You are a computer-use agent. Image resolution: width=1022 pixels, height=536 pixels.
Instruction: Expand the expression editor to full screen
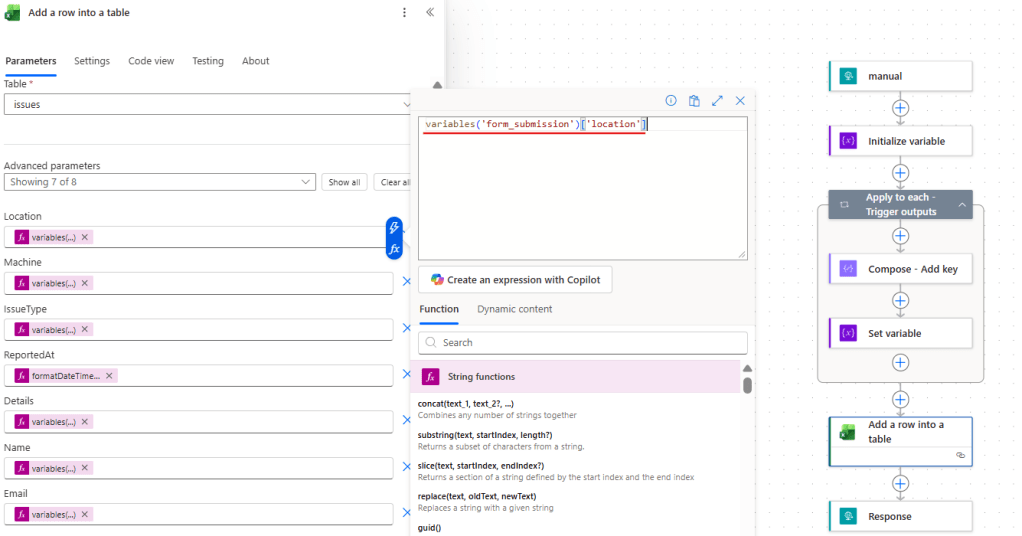pos(717,101)
